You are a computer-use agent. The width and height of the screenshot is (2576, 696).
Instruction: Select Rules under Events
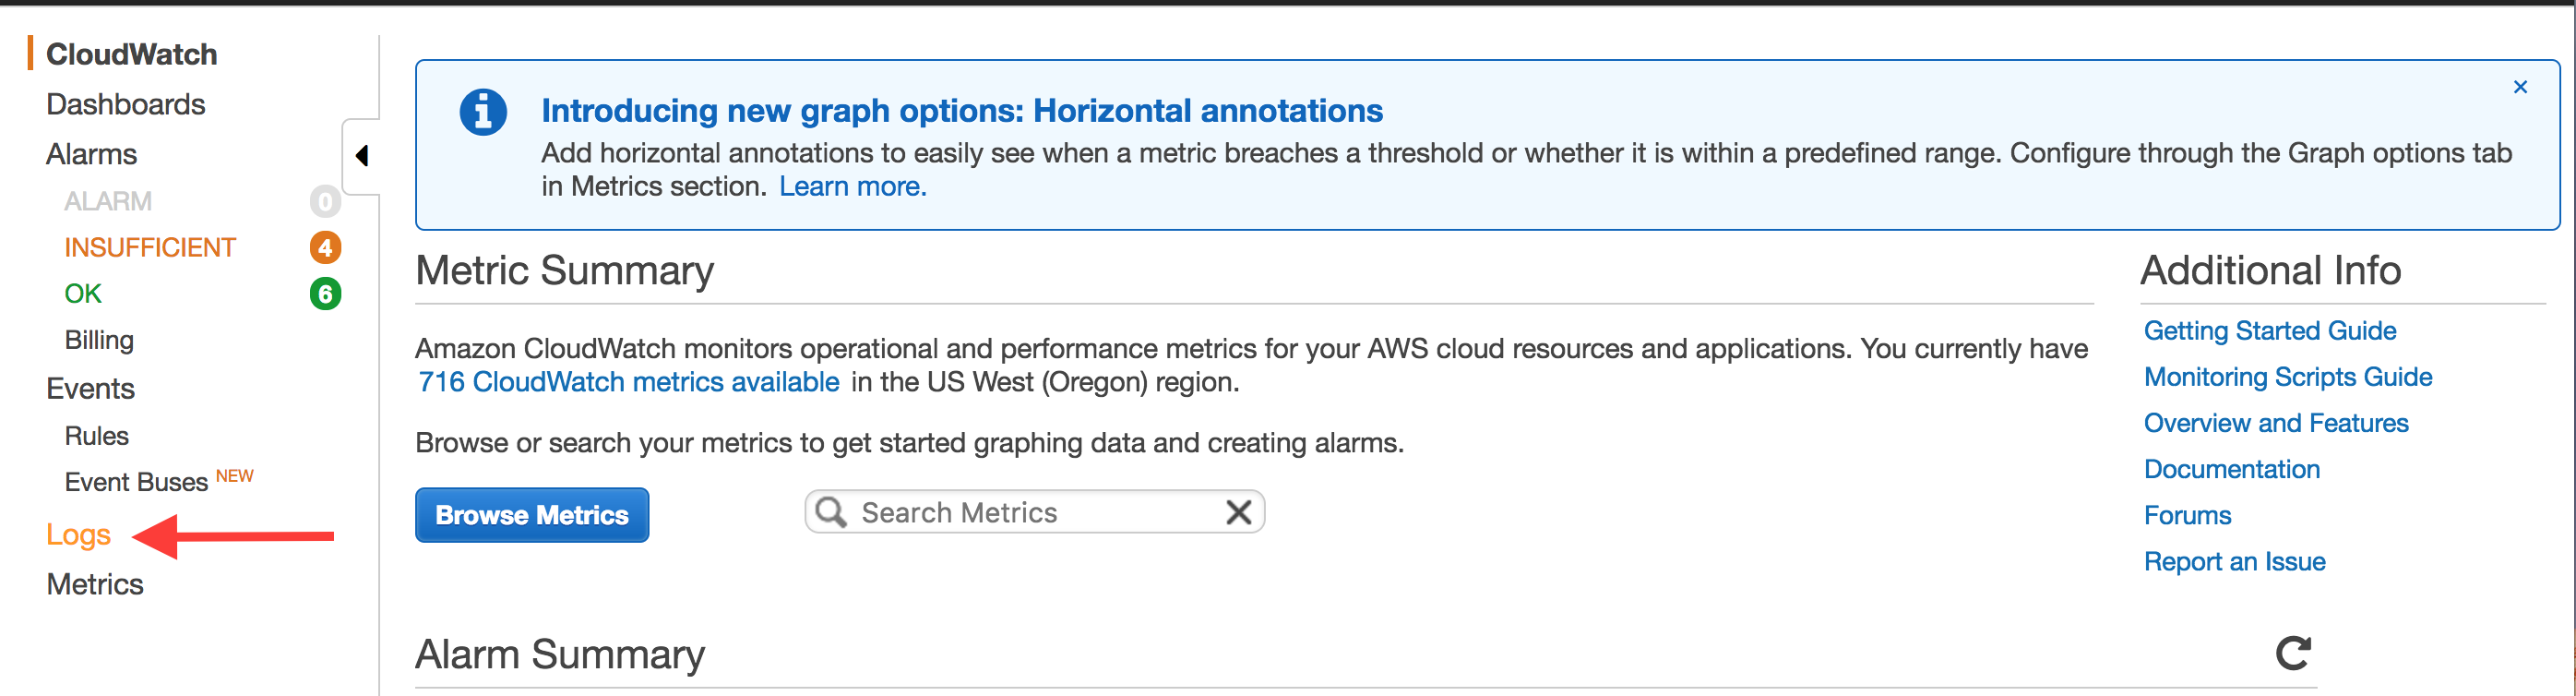[96, 435]
